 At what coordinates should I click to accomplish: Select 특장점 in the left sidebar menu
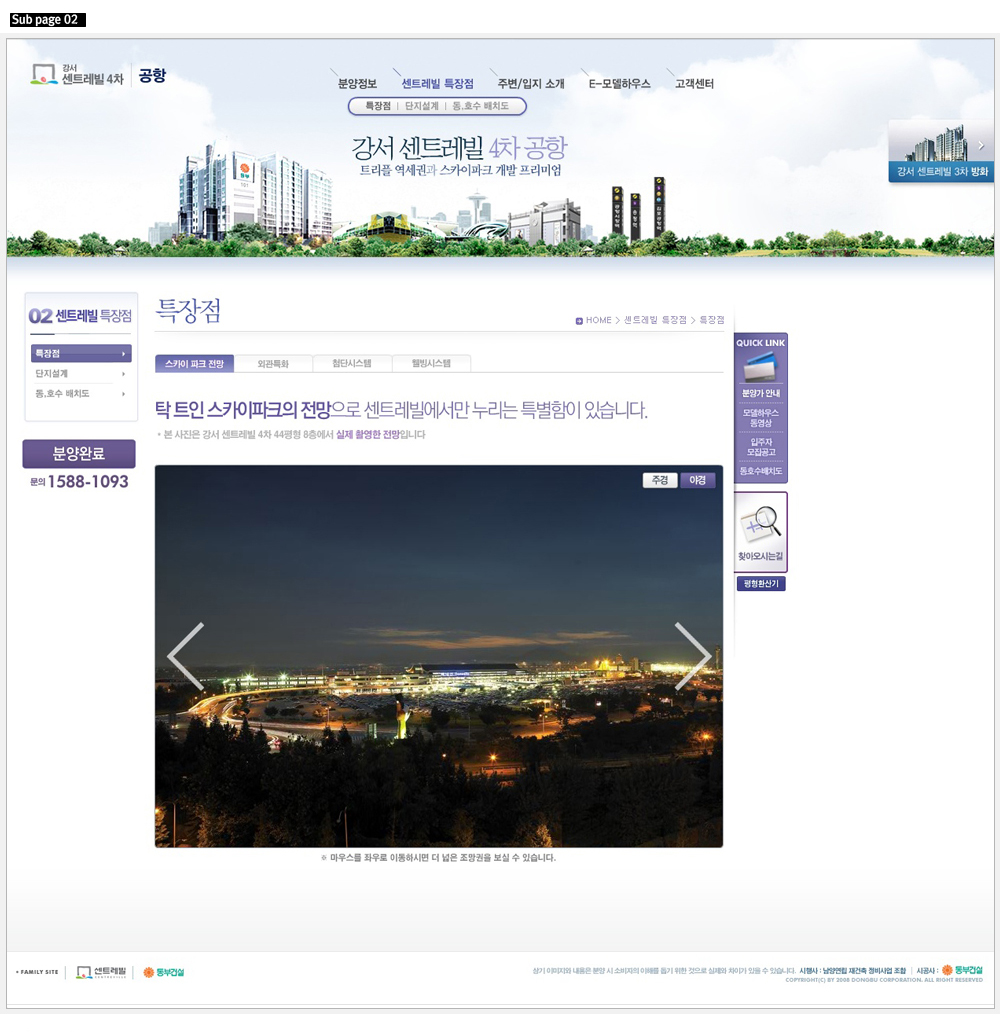click(80, 354)
